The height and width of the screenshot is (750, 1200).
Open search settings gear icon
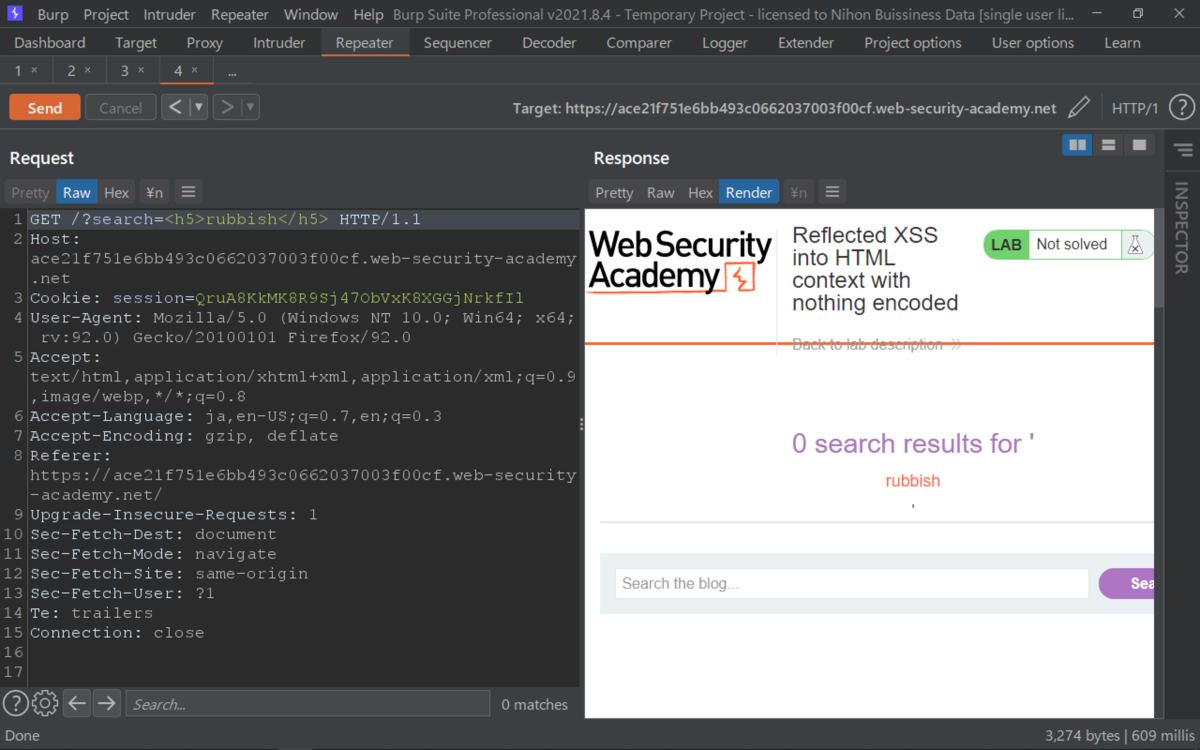(45, 704)
